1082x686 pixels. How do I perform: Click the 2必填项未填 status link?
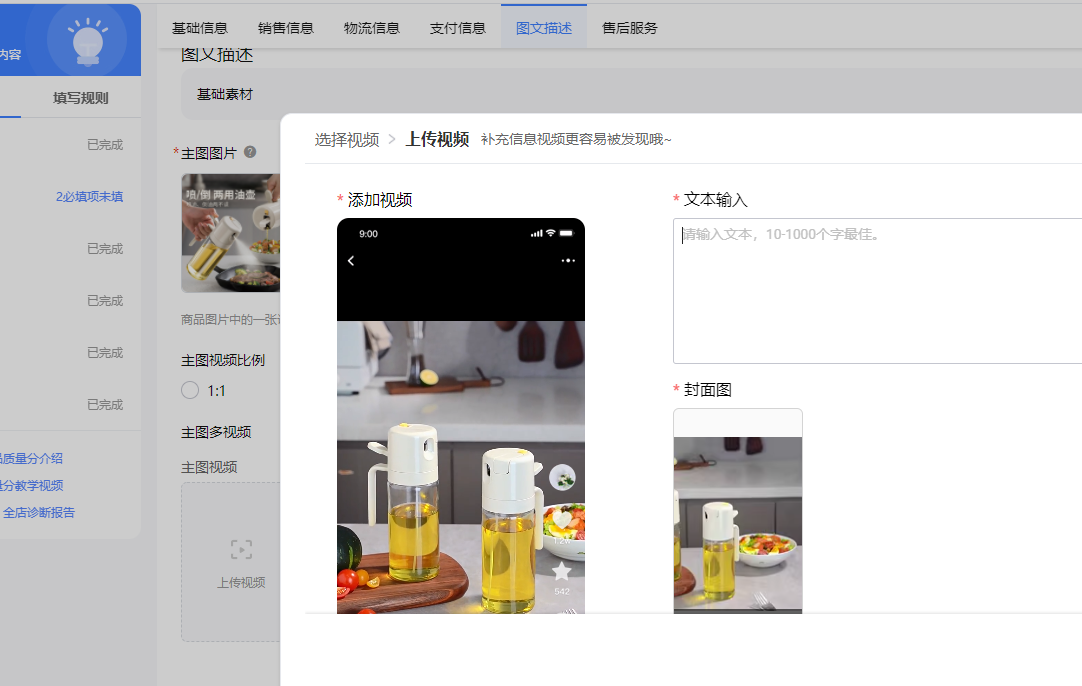coord(89,197)
